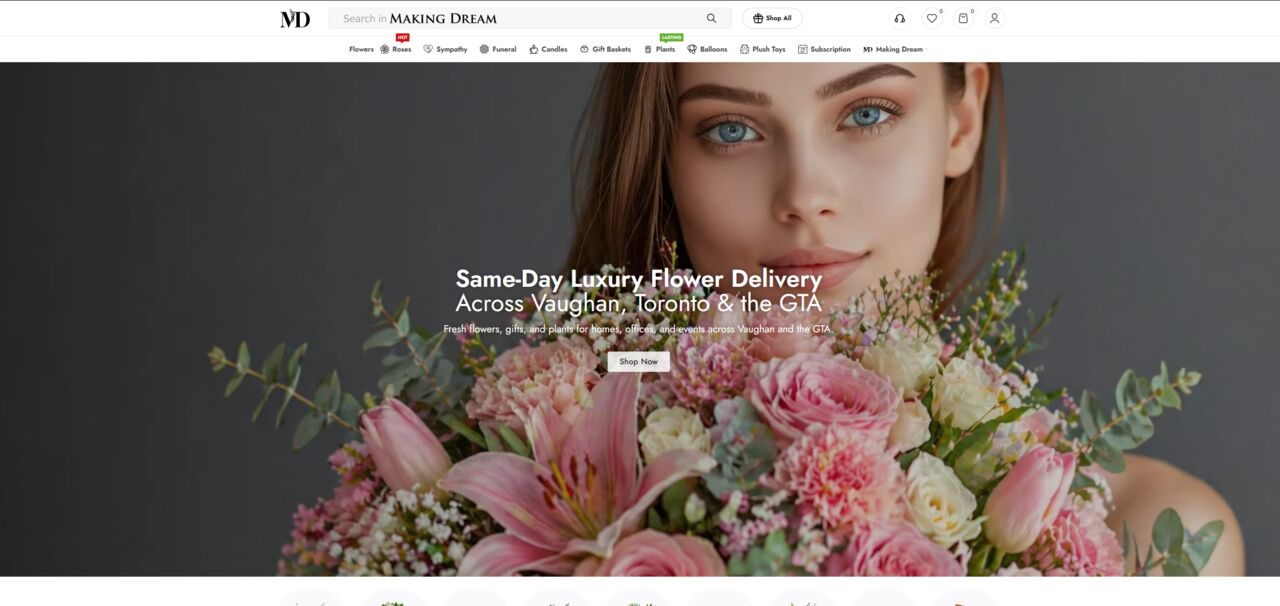The width and height of the screenshot is (1280, 606).
Task: Open the Subscription page
Action: click(x=824, y=49)
